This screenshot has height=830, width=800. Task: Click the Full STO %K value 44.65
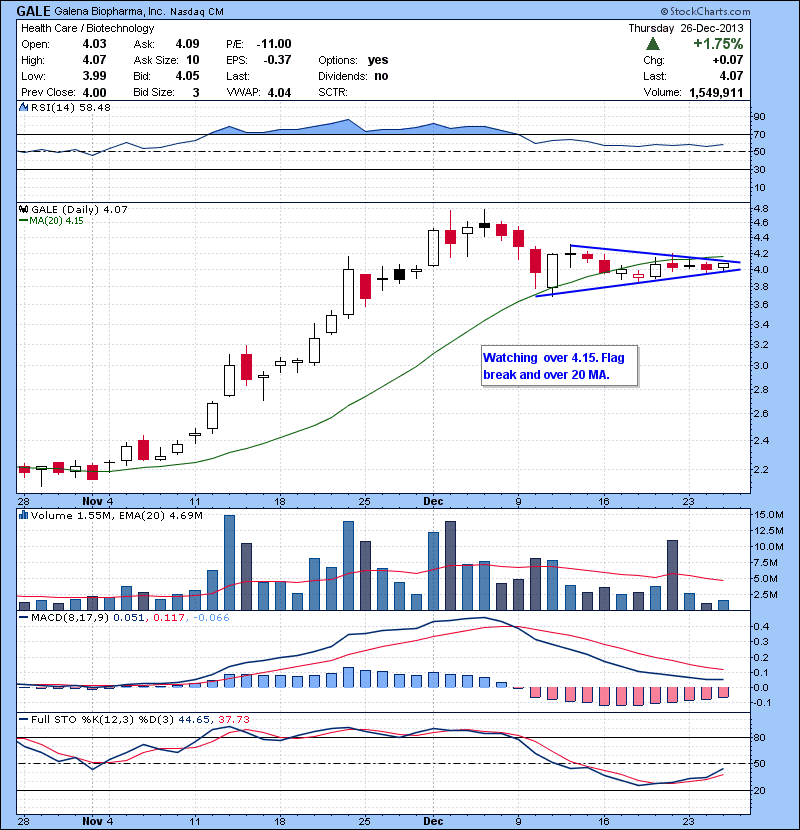click(194, 719)
